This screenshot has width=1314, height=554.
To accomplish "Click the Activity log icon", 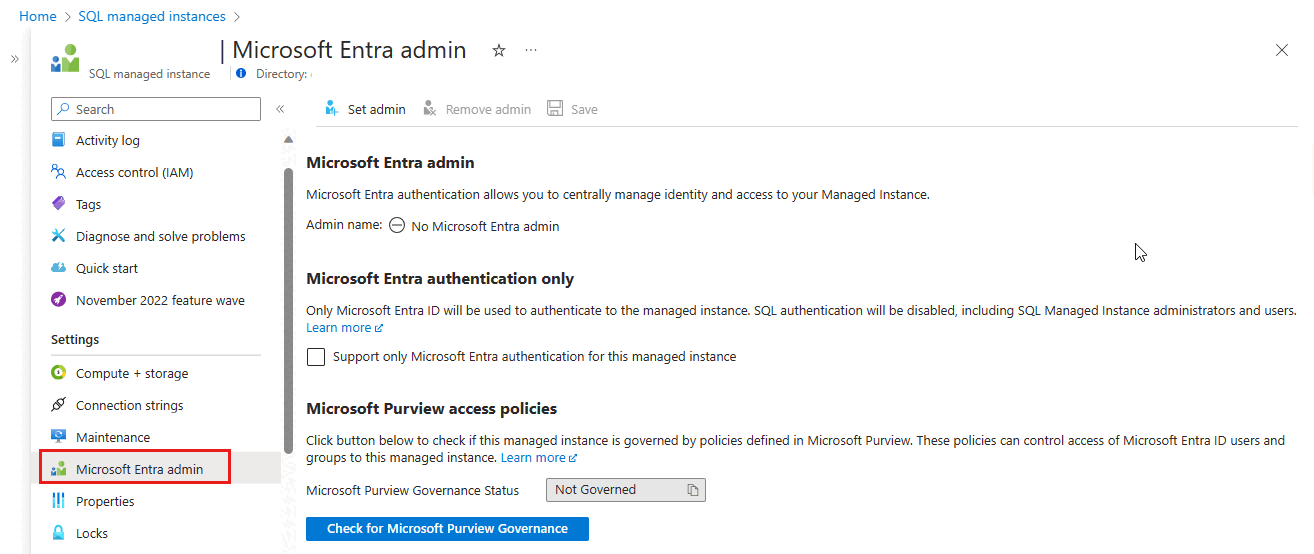I will coord(59,141).
